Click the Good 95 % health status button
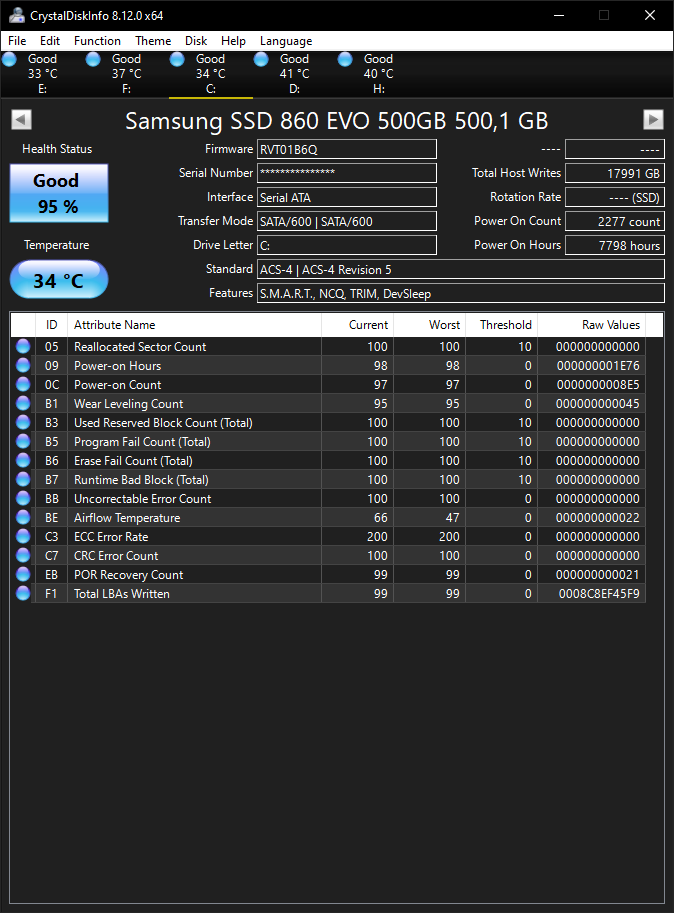 pyautogui.click(x=59, y=193)
